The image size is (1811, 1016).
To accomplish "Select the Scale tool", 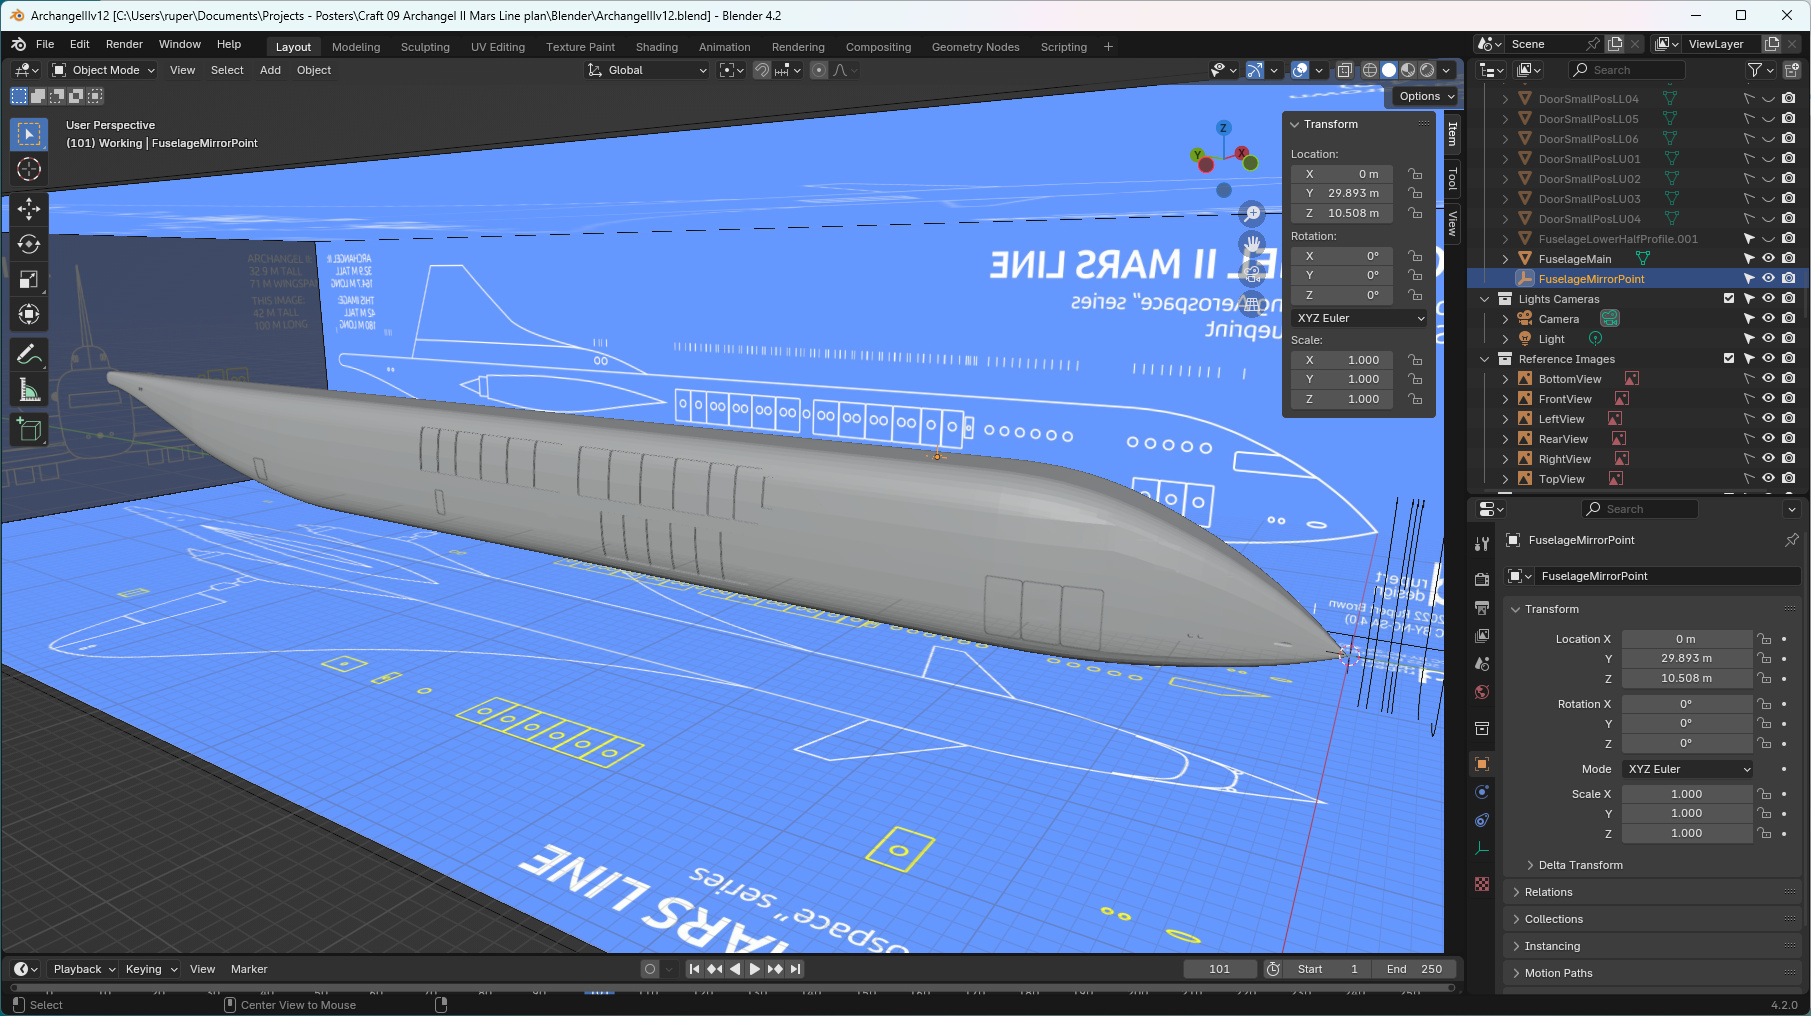I will click(29, 279).
